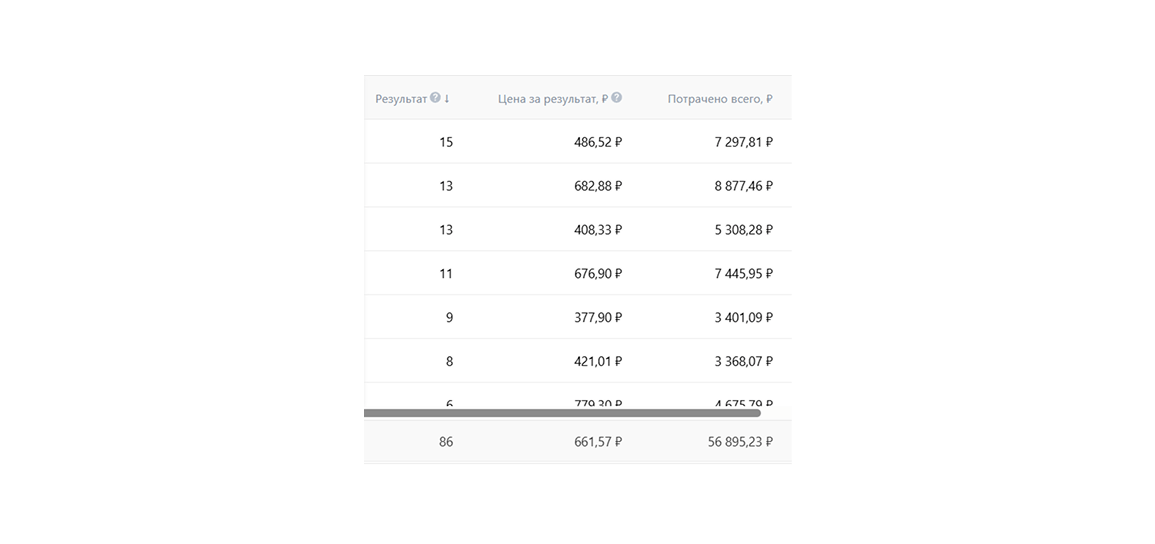1155x544 pixels.
Task: Click the spent amount 5 308,28 ₽
Action: coord(743,230)
